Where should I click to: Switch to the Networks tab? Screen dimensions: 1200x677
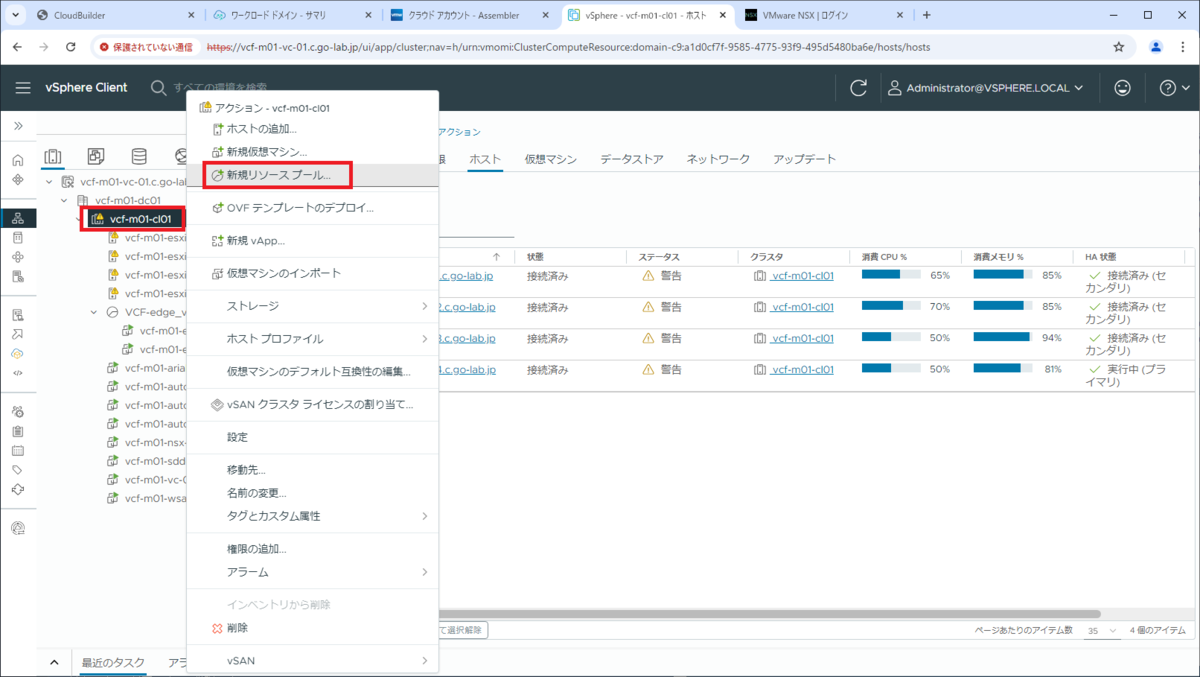click(718, 159)
